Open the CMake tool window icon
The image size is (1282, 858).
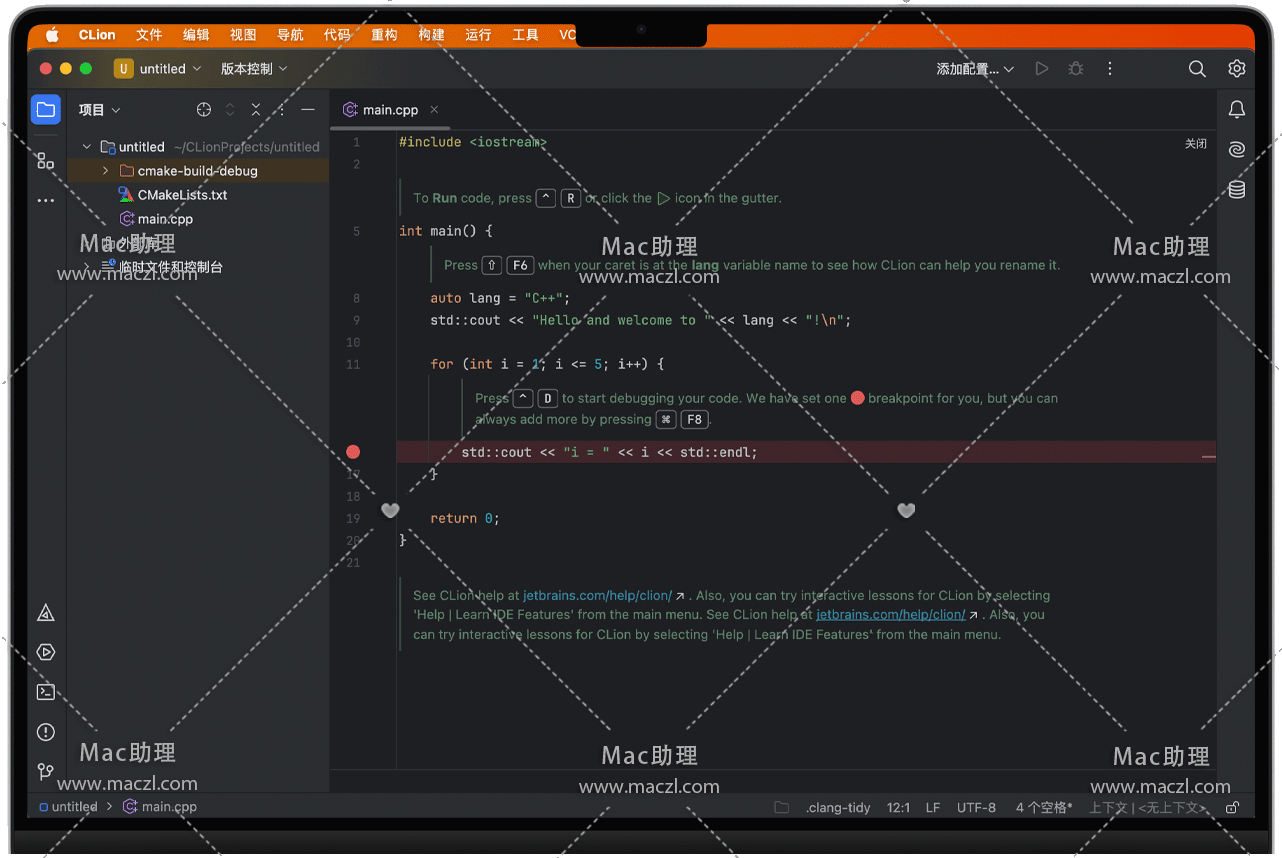tap(46, 613)
